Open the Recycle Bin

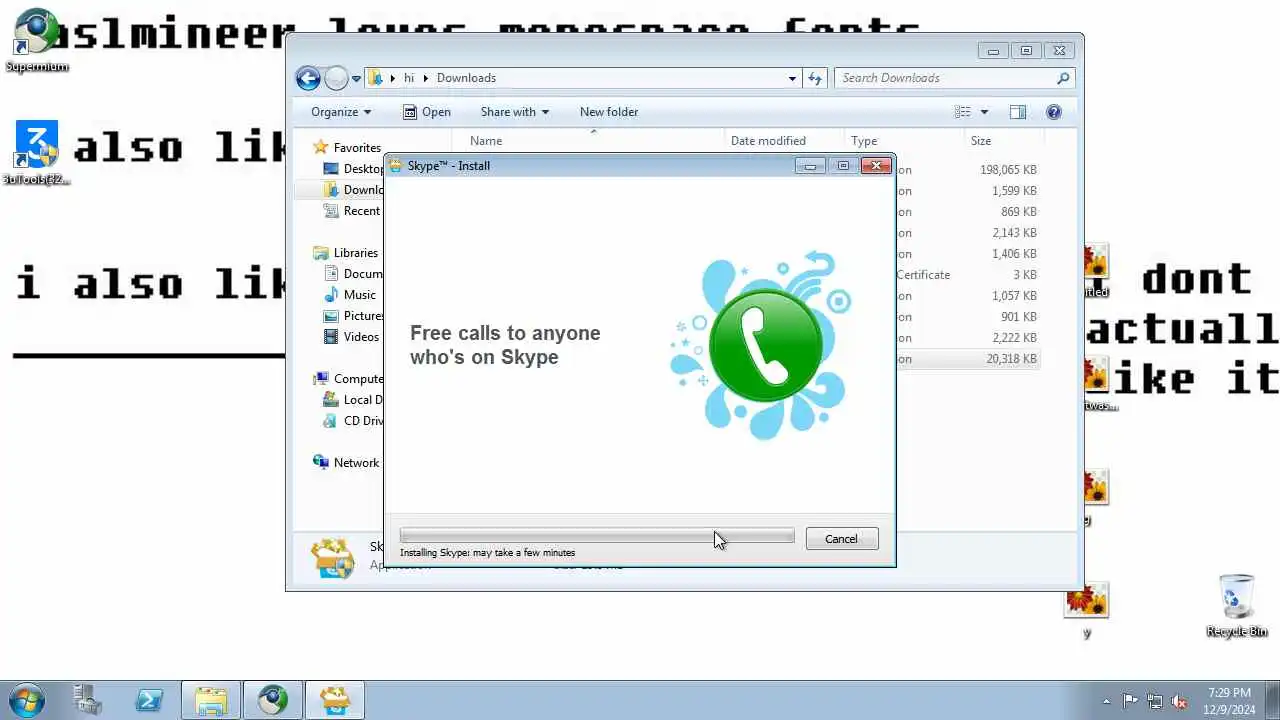click(x=1237, y=606)
